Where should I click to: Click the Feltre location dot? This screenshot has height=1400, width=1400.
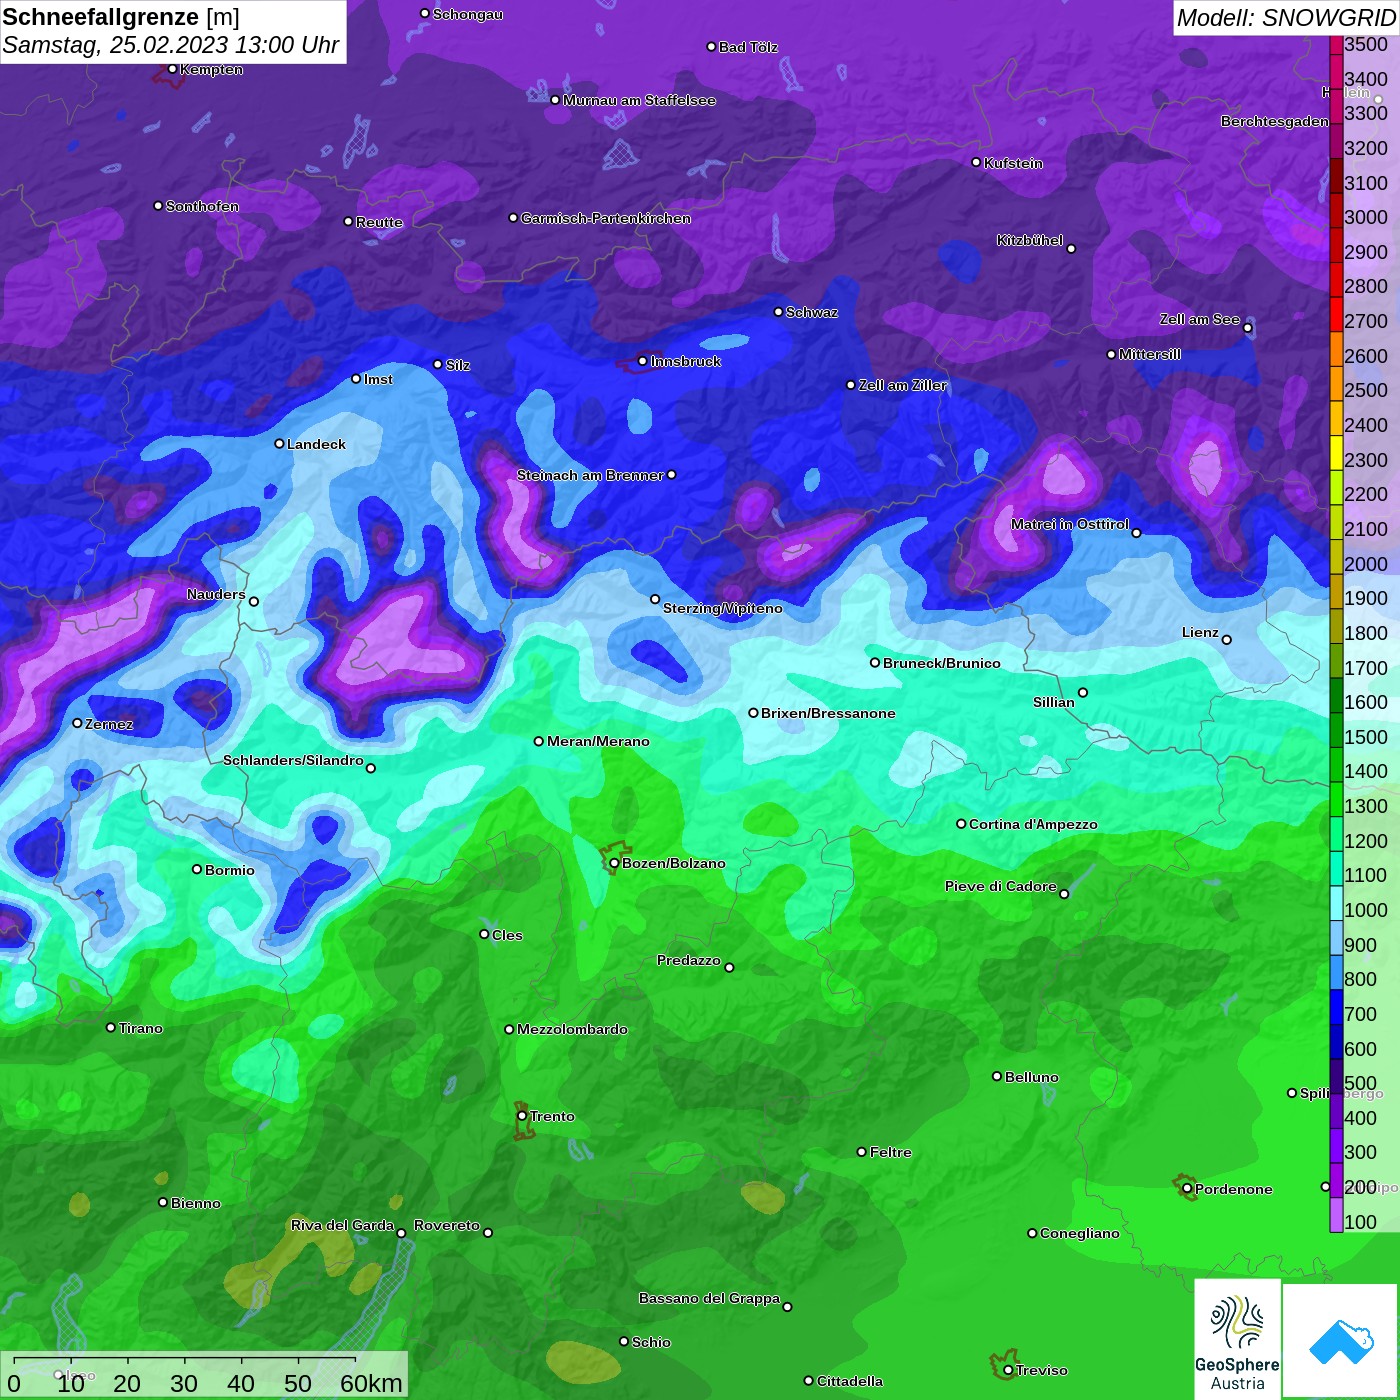point(862,1152)
